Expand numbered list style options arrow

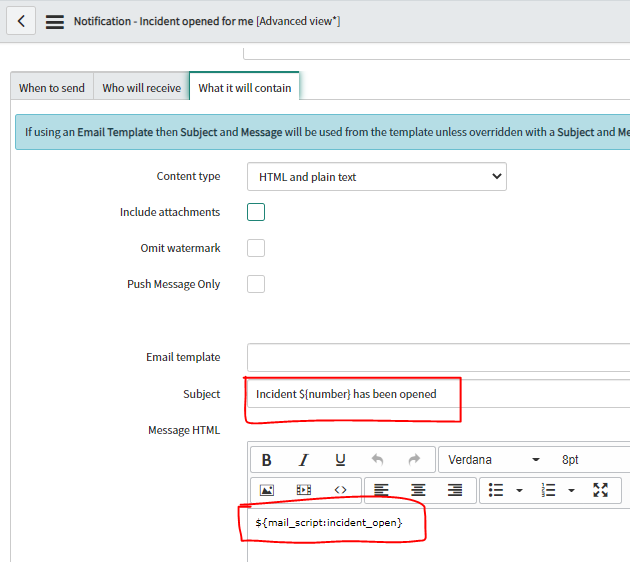pos(571,490)
